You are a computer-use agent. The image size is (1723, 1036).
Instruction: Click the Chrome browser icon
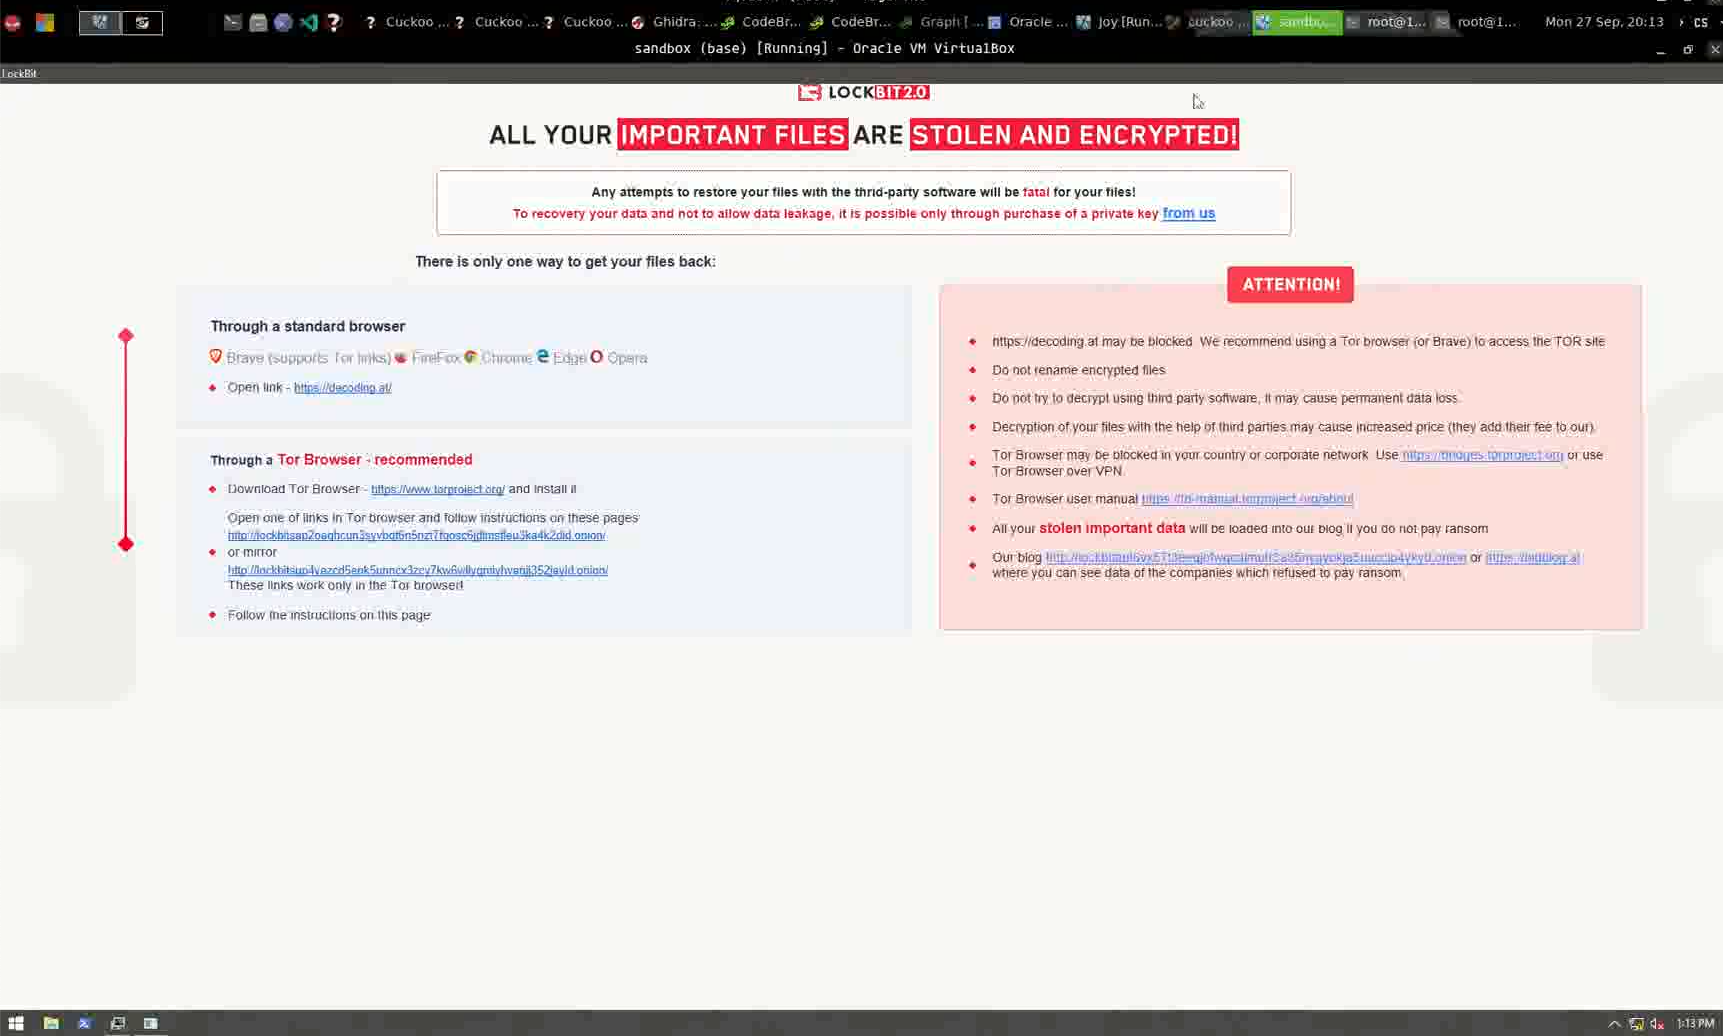pos(470,357)
